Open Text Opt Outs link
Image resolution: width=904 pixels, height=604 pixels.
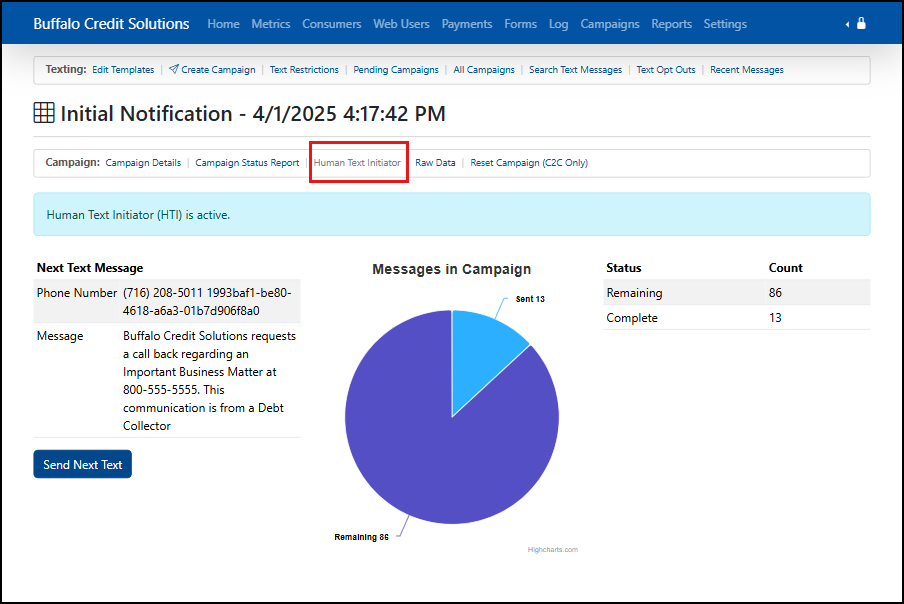tap(666, 70)
